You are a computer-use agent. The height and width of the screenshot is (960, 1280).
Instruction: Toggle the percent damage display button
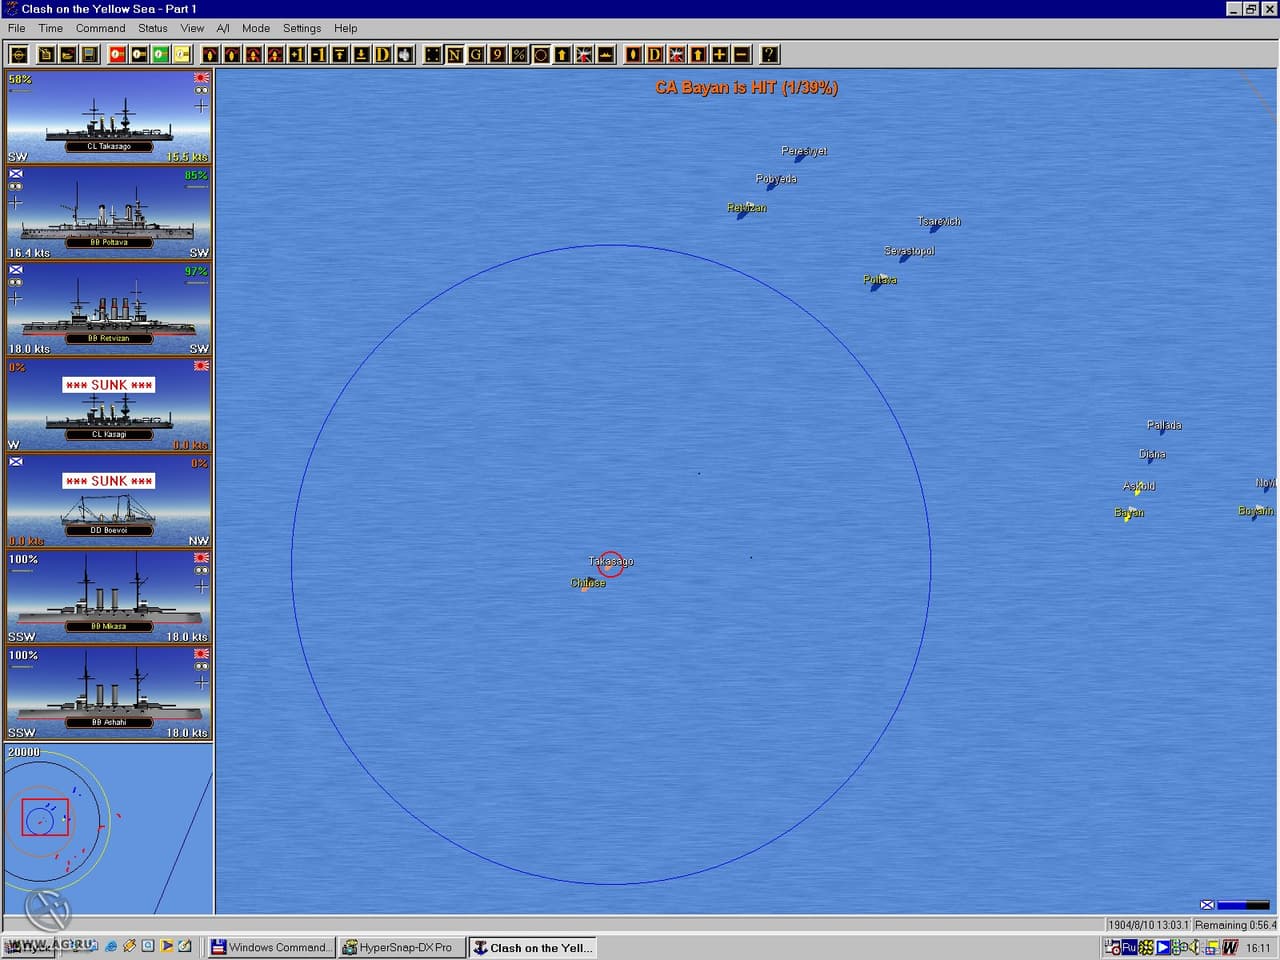[519, 55]
